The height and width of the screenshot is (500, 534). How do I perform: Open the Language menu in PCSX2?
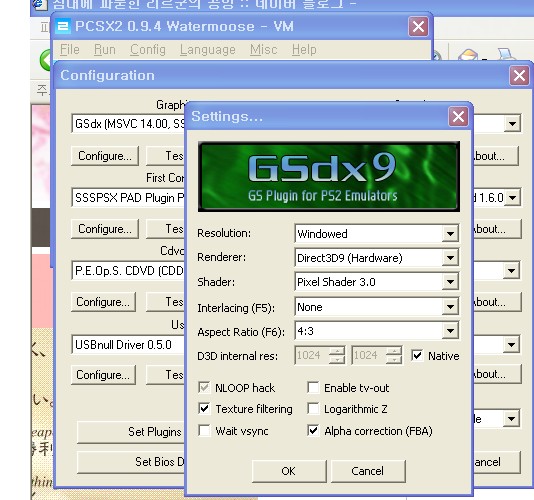click(x=208, y=50)
